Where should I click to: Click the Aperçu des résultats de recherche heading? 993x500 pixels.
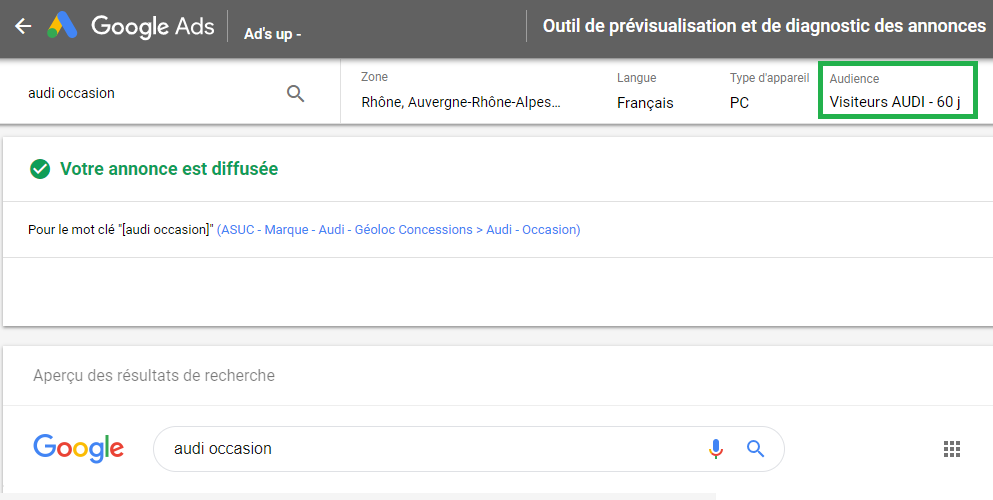click(x=154, y=376)
